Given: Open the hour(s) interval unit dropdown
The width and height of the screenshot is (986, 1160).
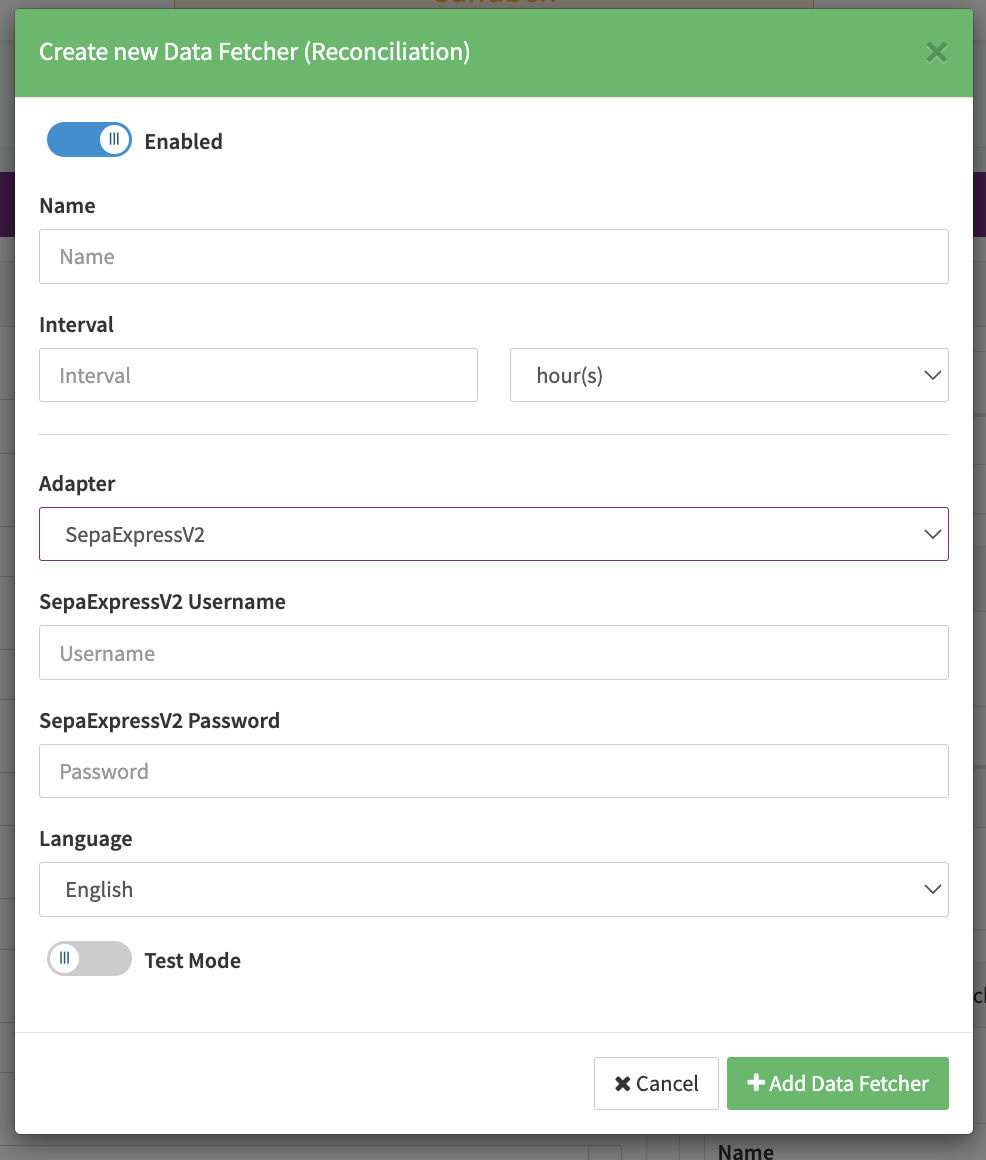Looking at the screenshot, I should tap(728, 376).
